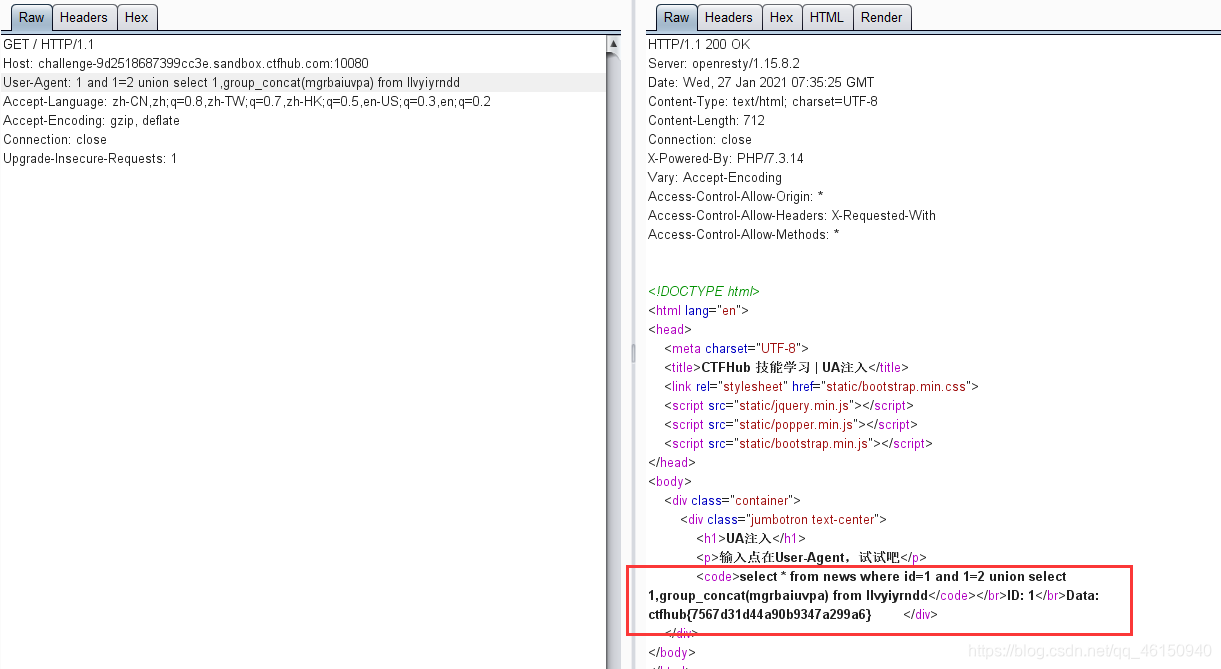
Task: Switch to the Render tab in the response
Action: 882,17
